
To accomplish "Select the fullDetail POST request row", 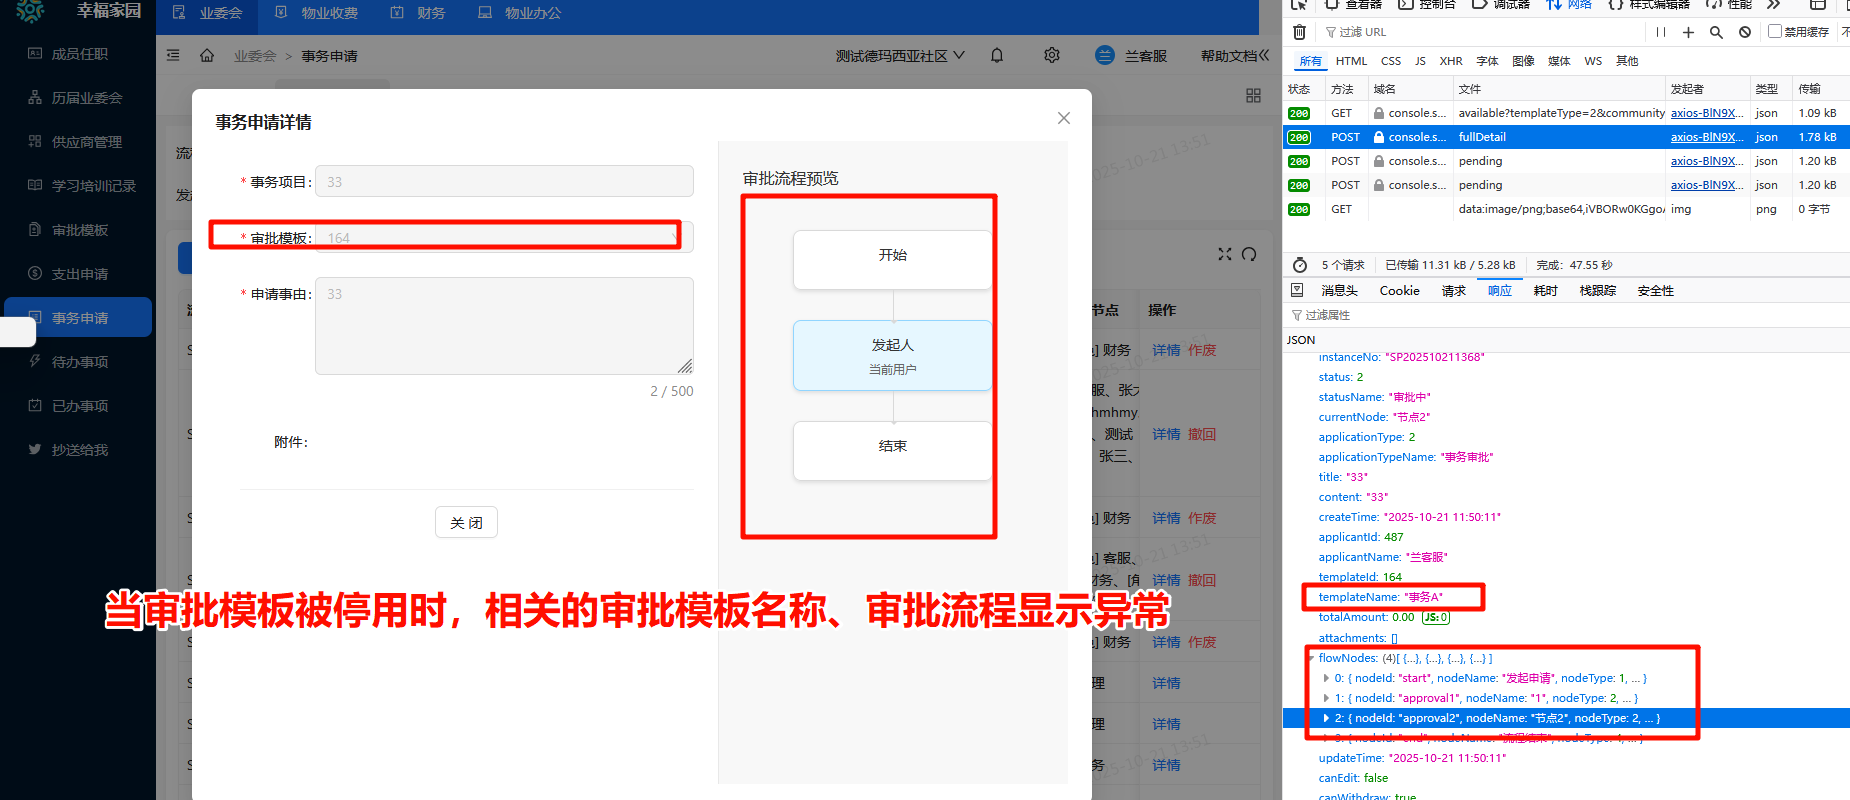I will coord(1566,137).
